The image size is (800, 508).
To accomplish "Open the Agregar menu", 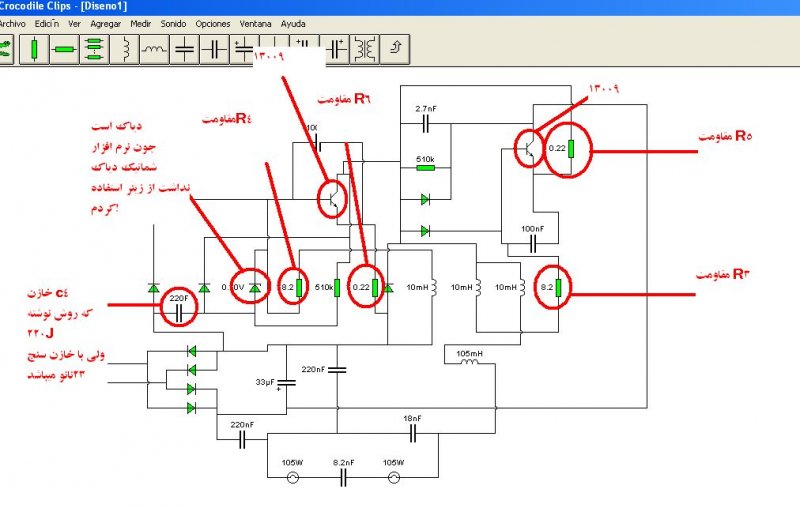I will point(106,23).
